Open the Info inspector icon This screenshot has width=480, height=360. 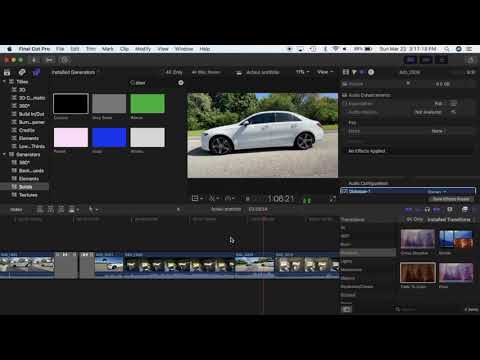(371, 72)
